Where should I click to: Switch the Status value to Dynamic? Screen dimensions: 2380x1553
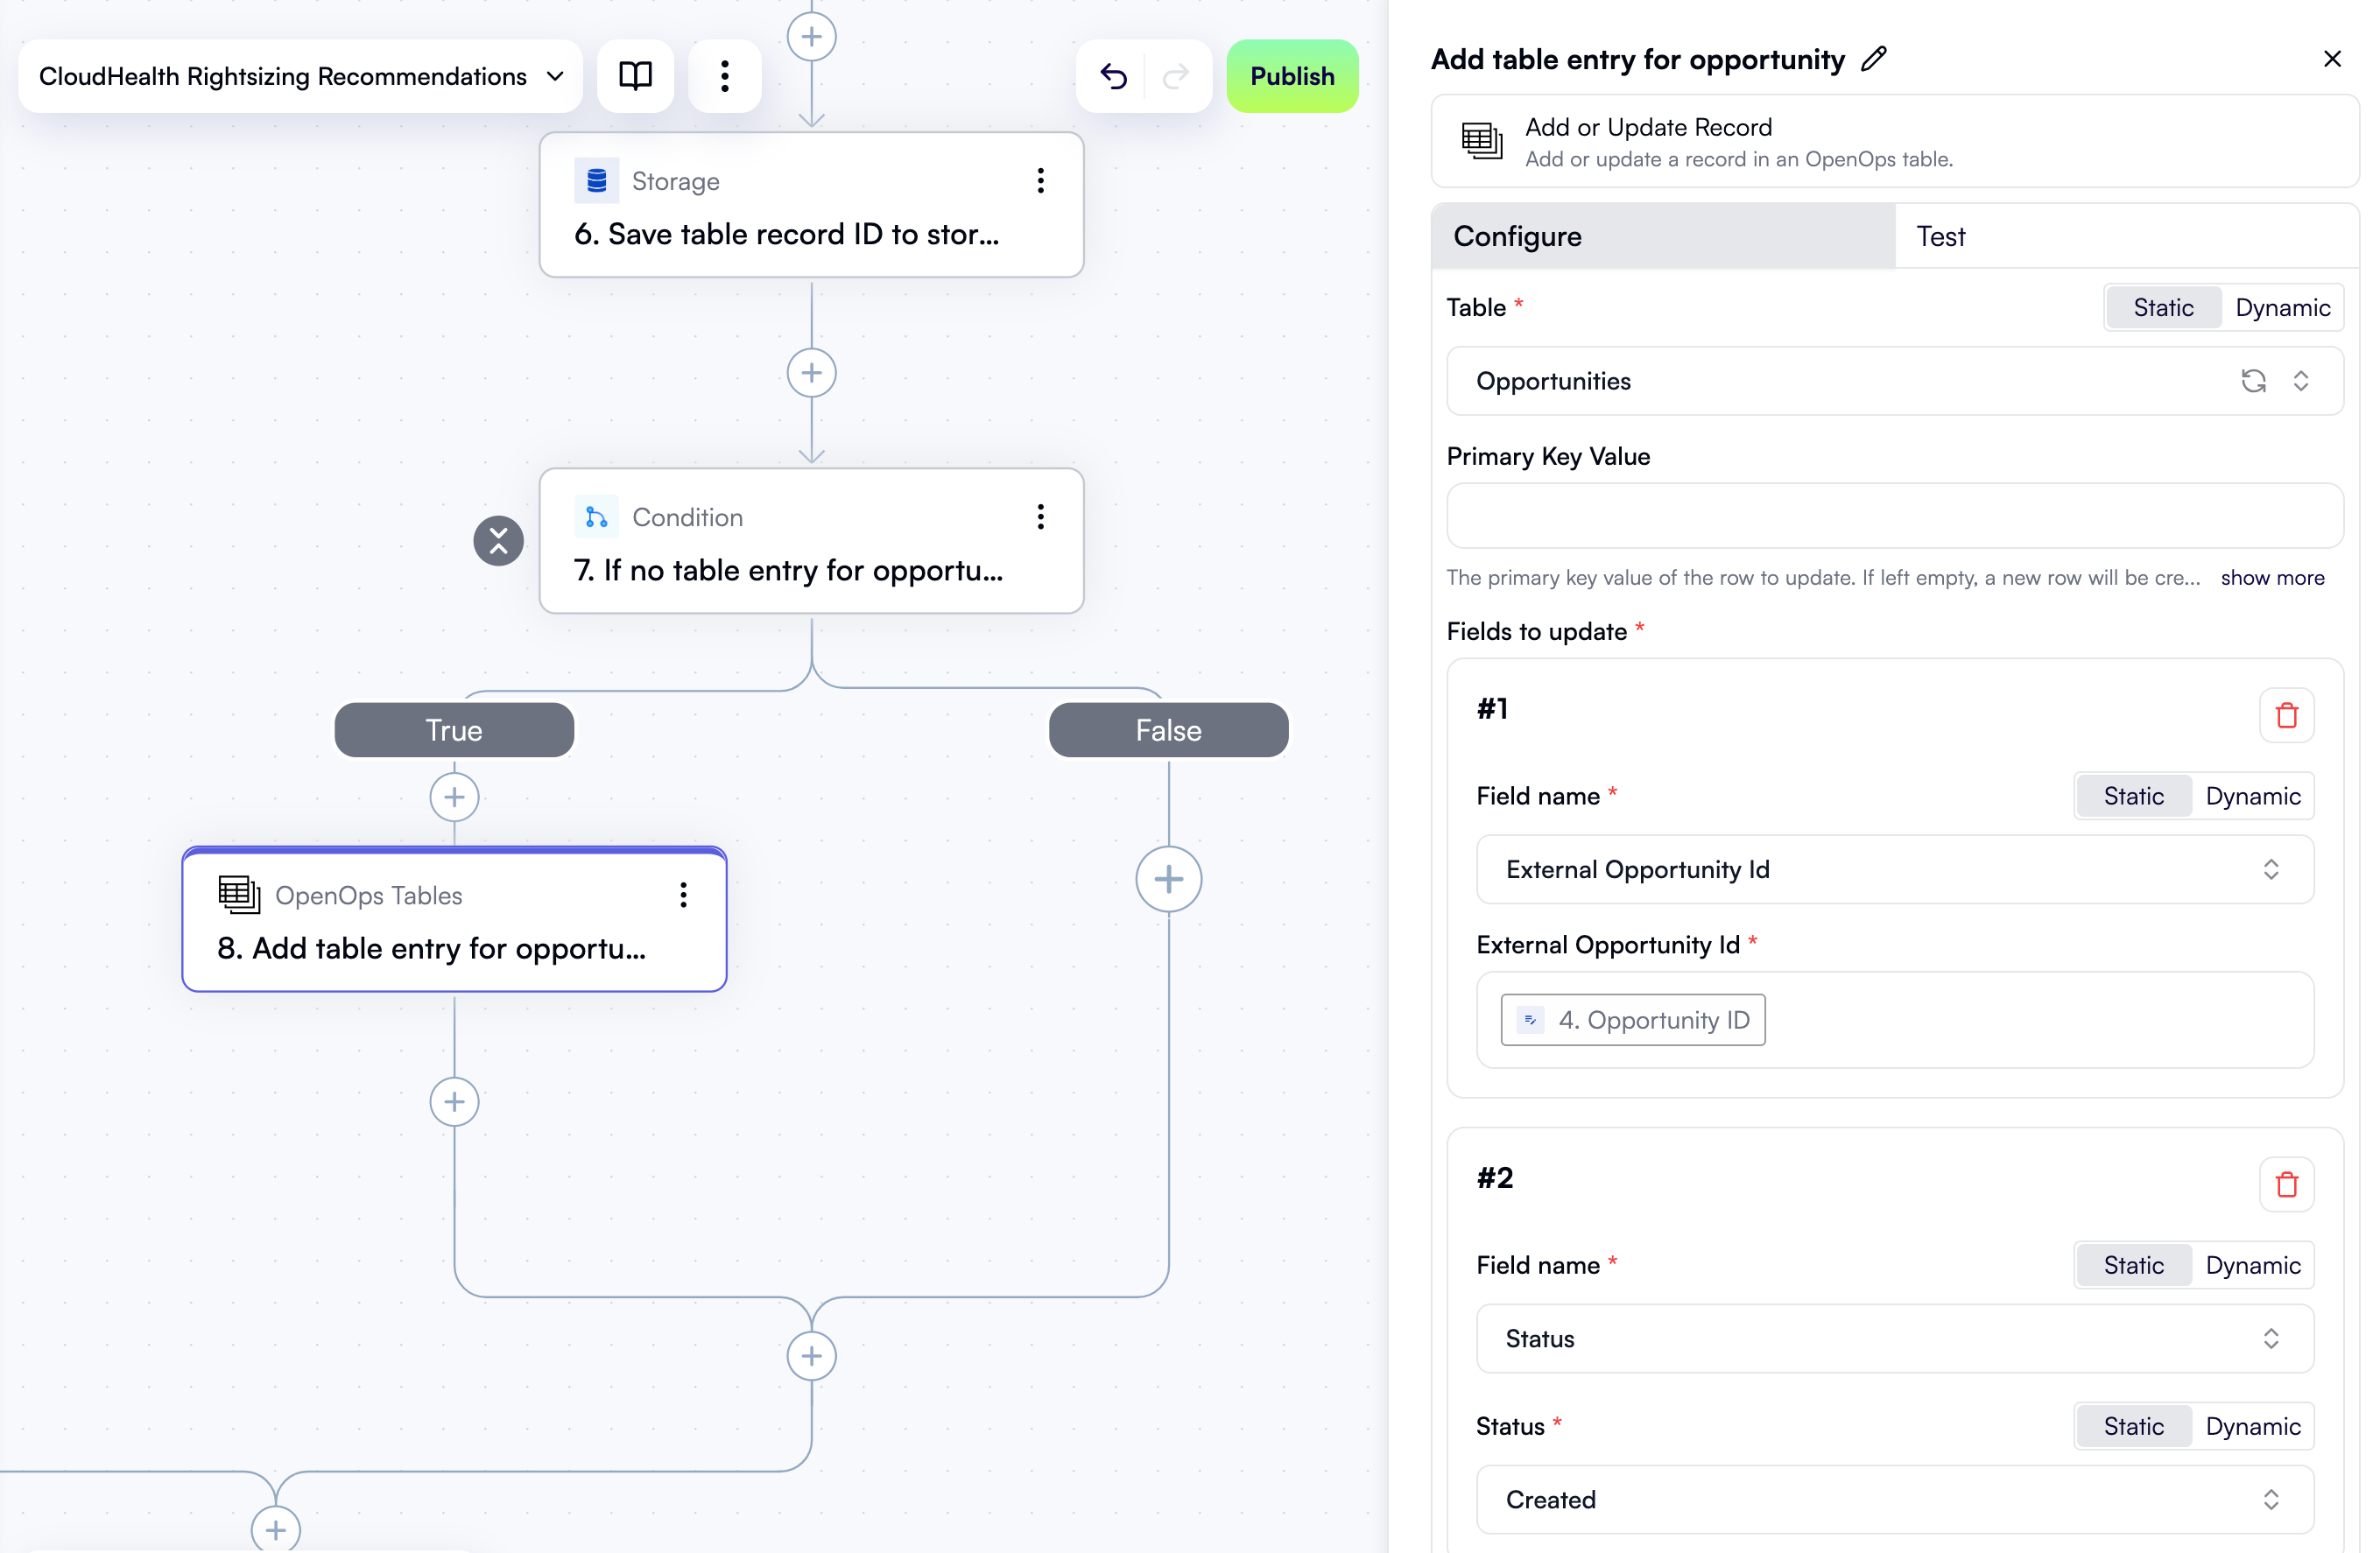coord(2253,1426)
